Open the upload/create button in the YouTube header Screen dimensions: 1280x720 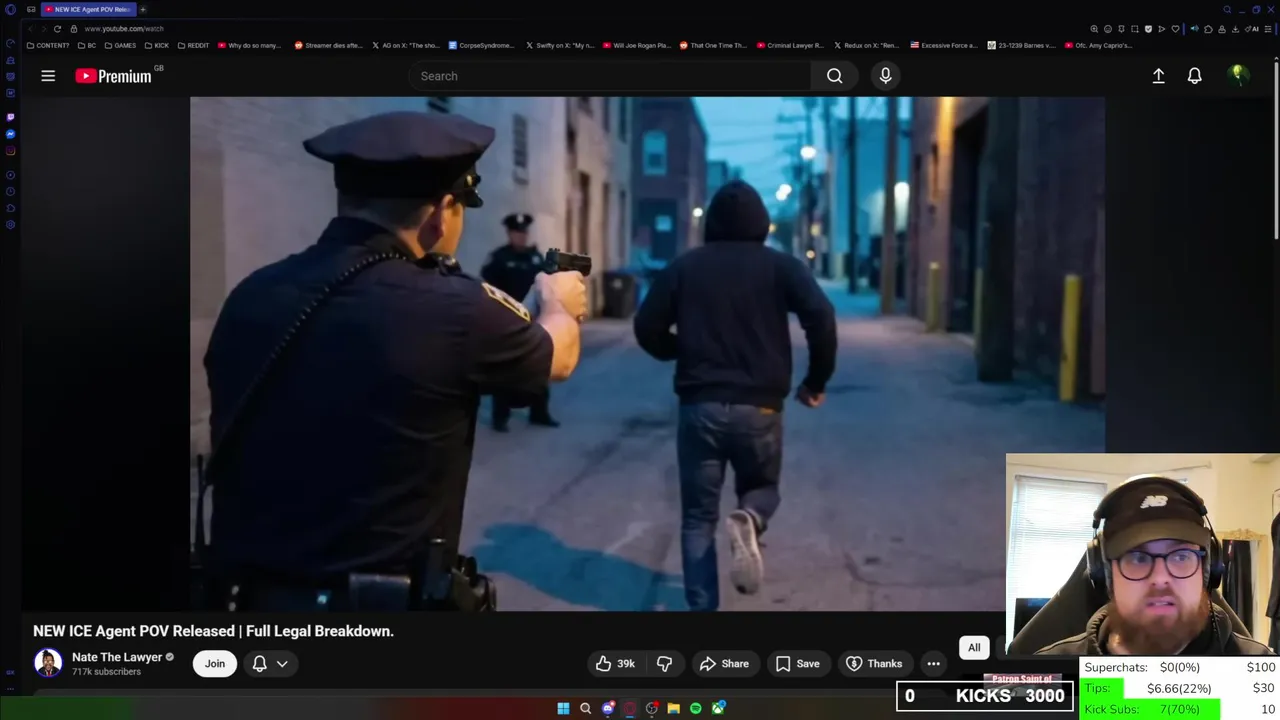point(1158,76)
